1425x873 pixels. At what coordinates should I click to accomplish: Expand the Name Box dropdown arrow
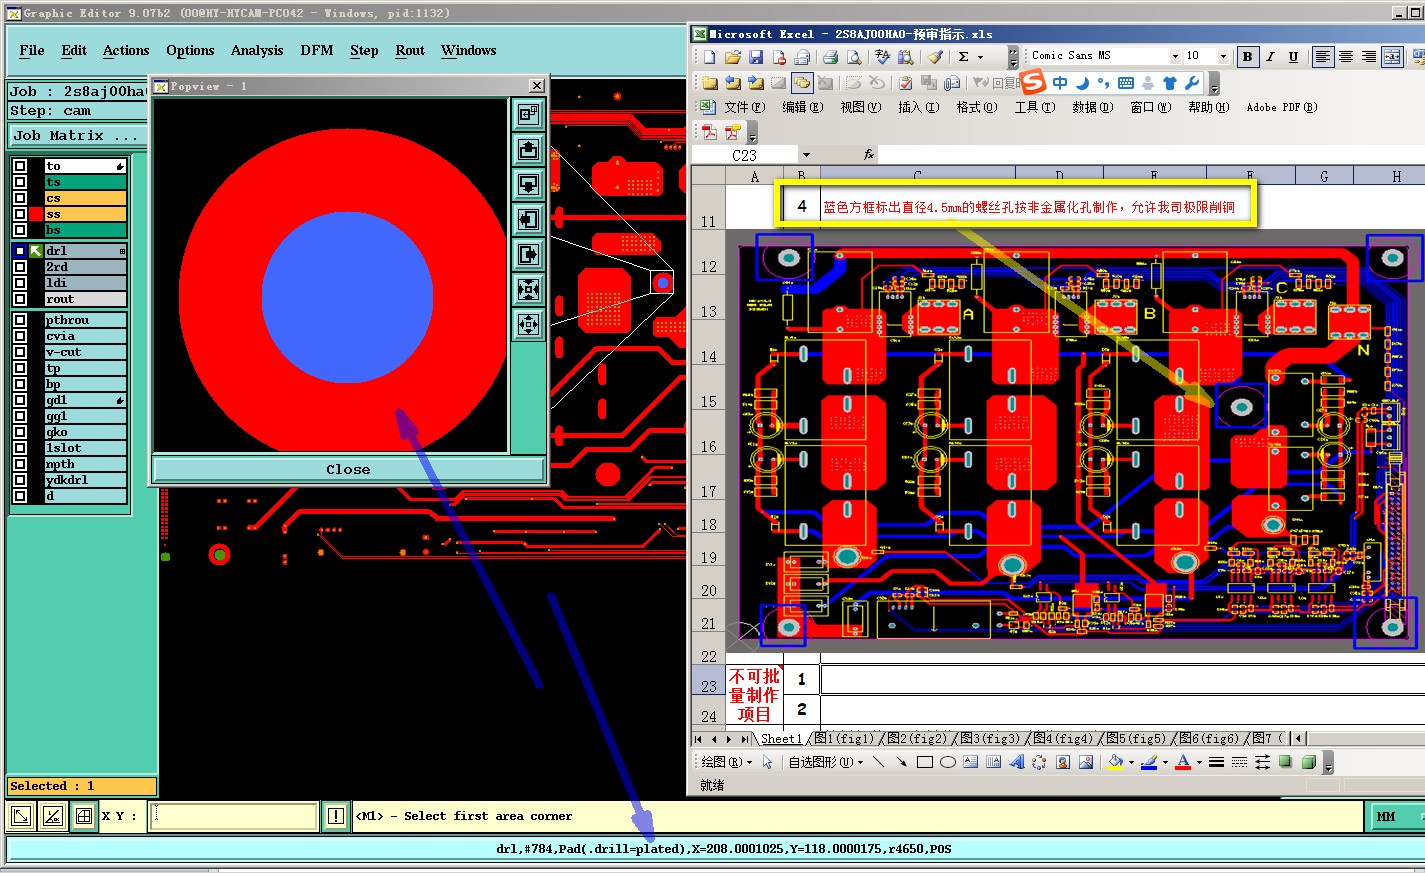806,155
